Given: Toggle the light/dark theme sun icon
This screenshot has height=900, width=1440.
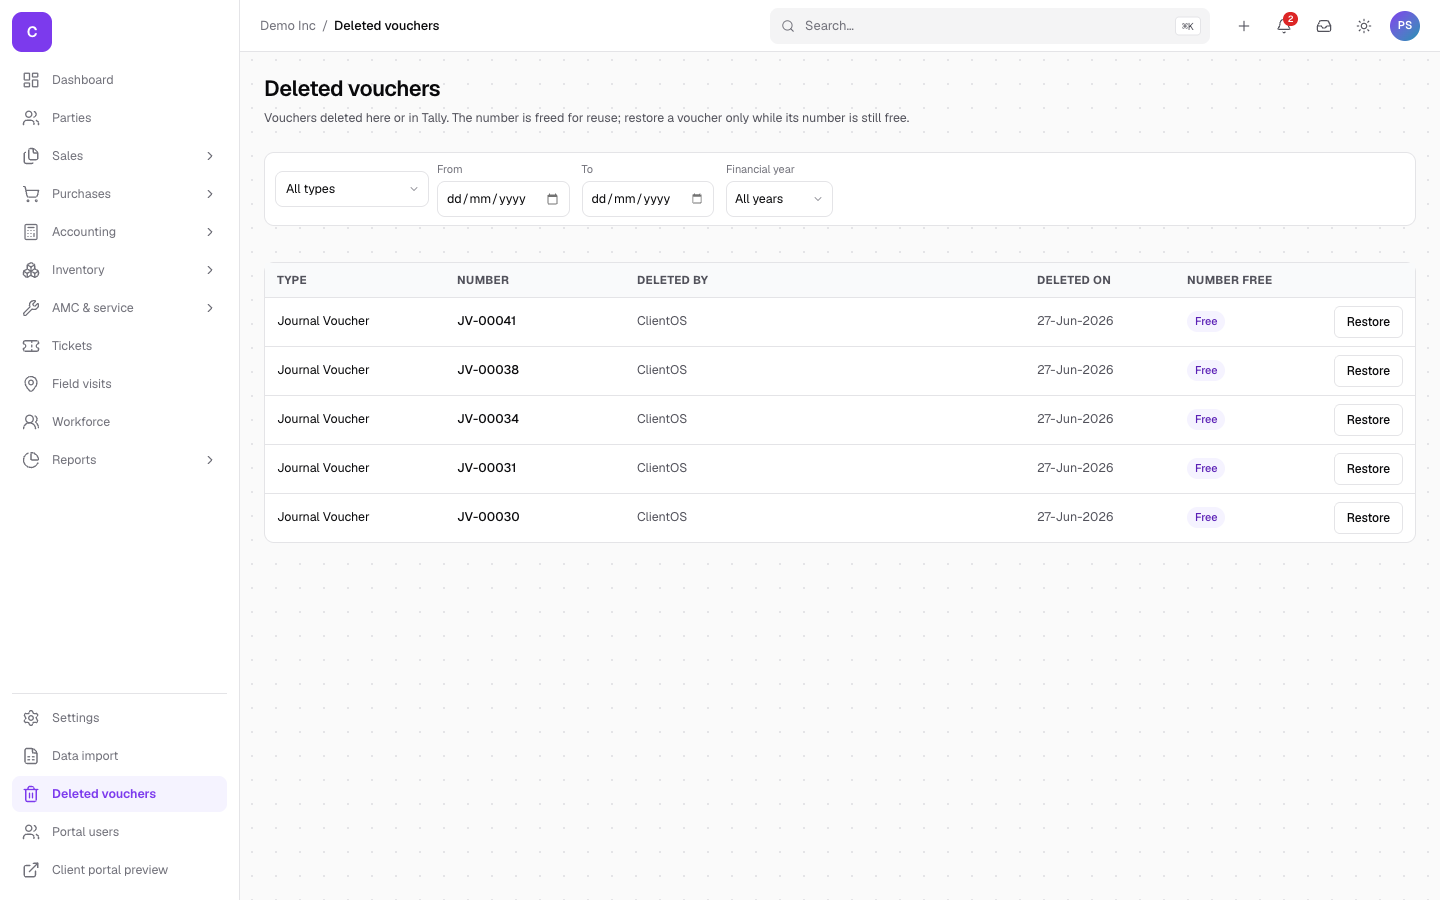Looking at the screenshot, I should point(1364,26).
